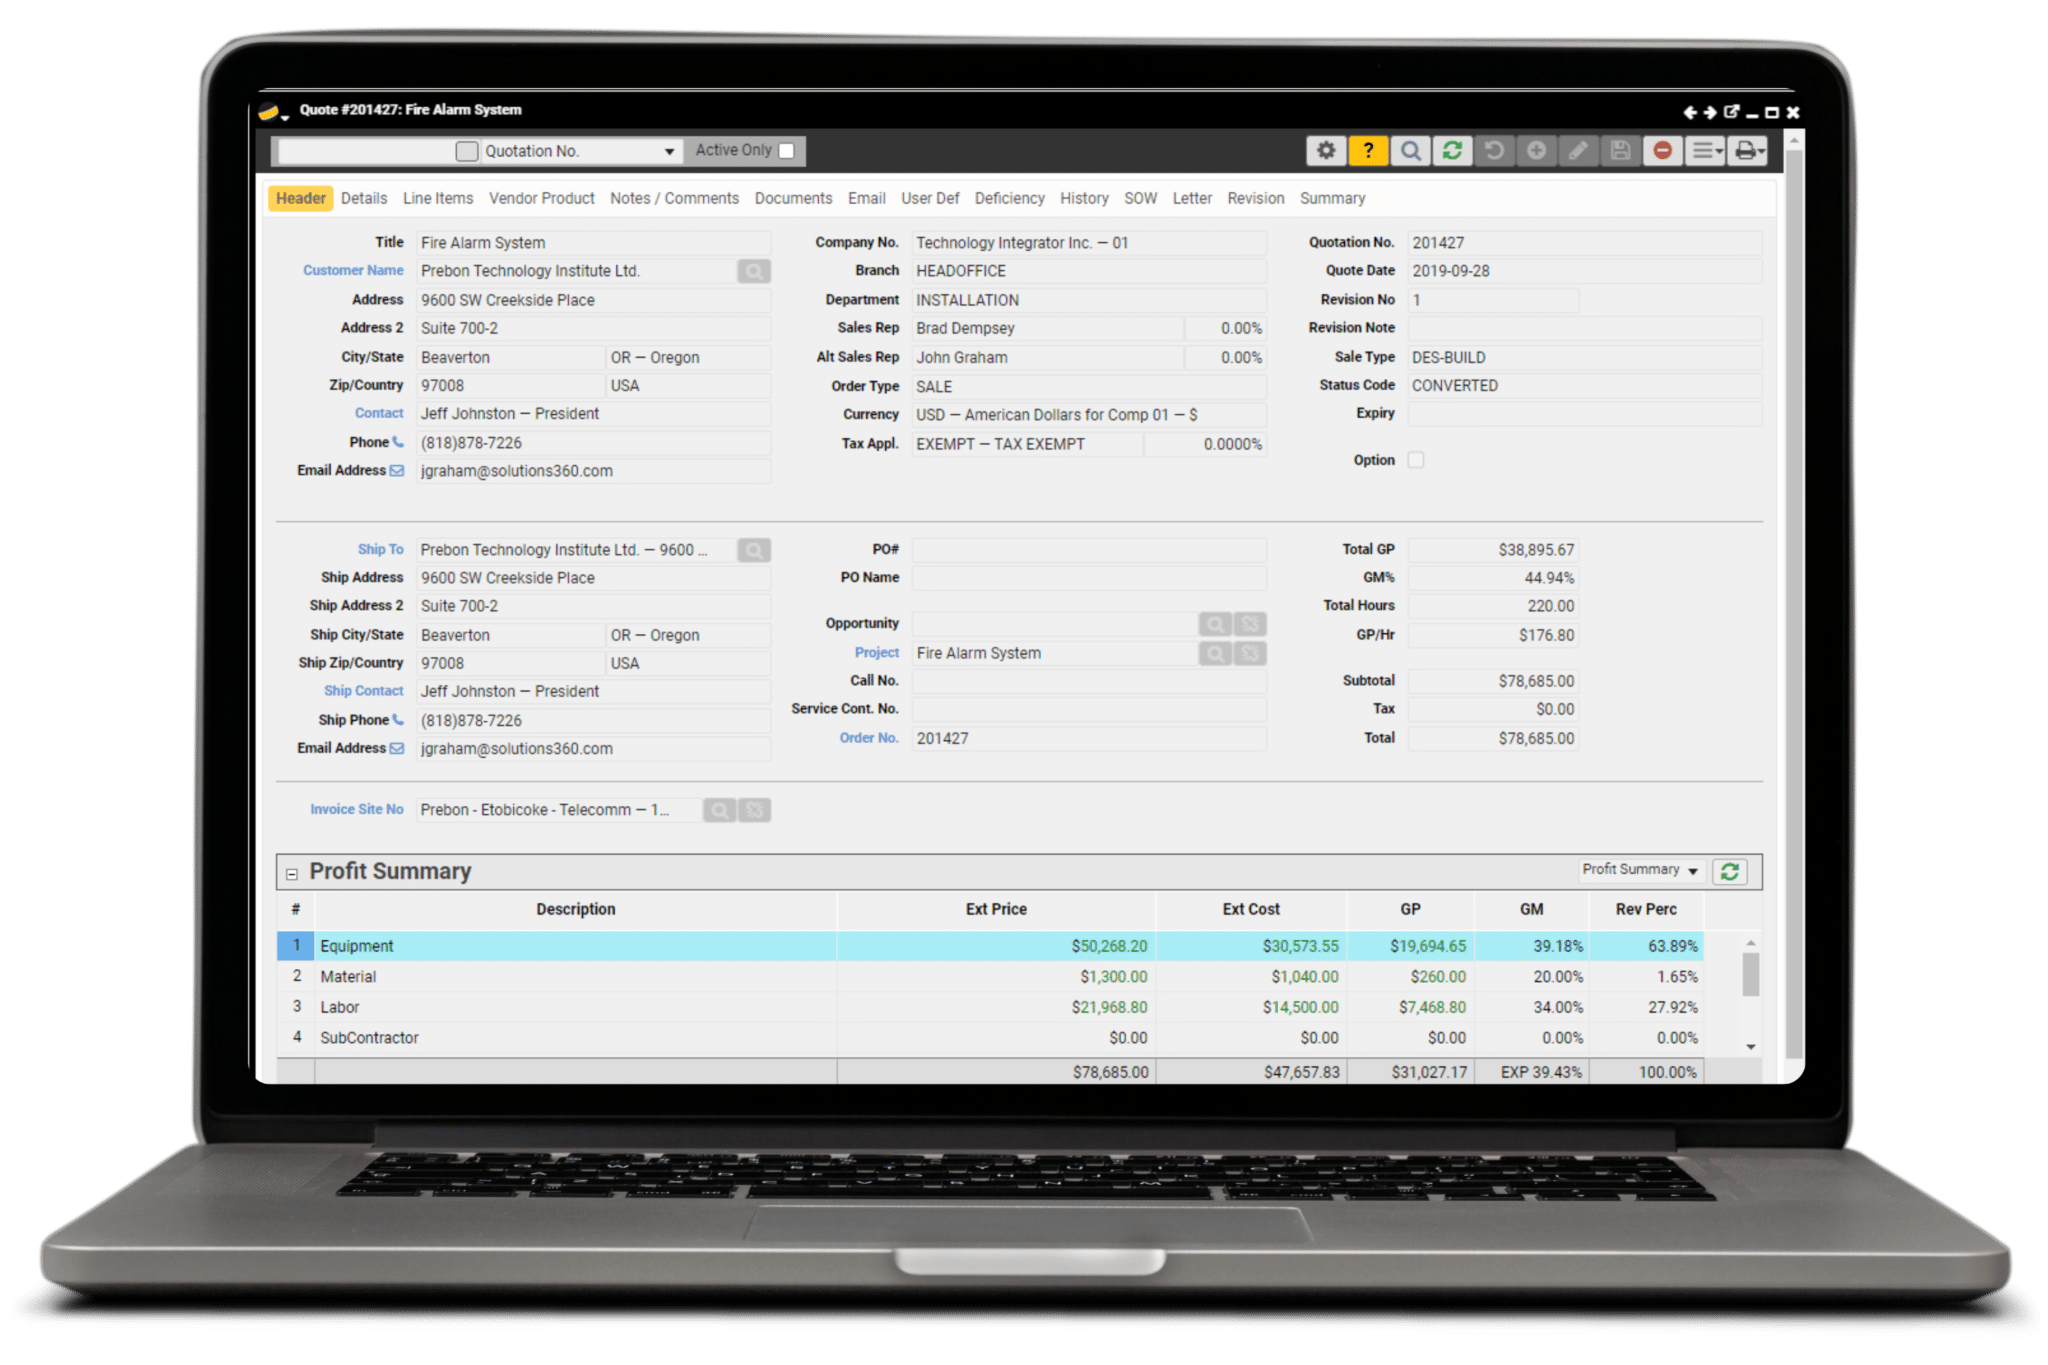
Task: Follow the Order No. link
Action: tap(868, 738)
